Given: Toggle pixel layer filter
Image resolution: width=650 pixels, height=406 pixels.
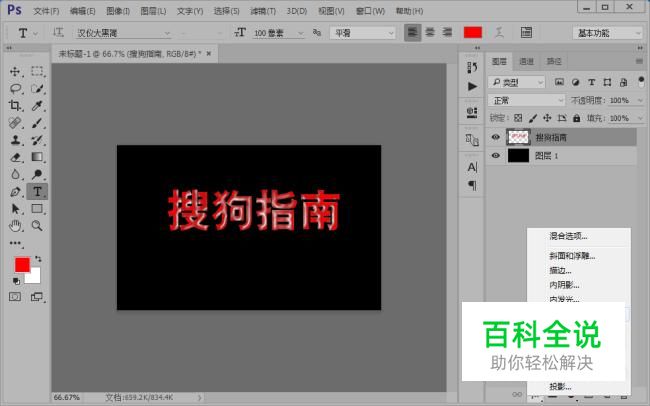Looking at the screenshot, I should tap(559, 82).
